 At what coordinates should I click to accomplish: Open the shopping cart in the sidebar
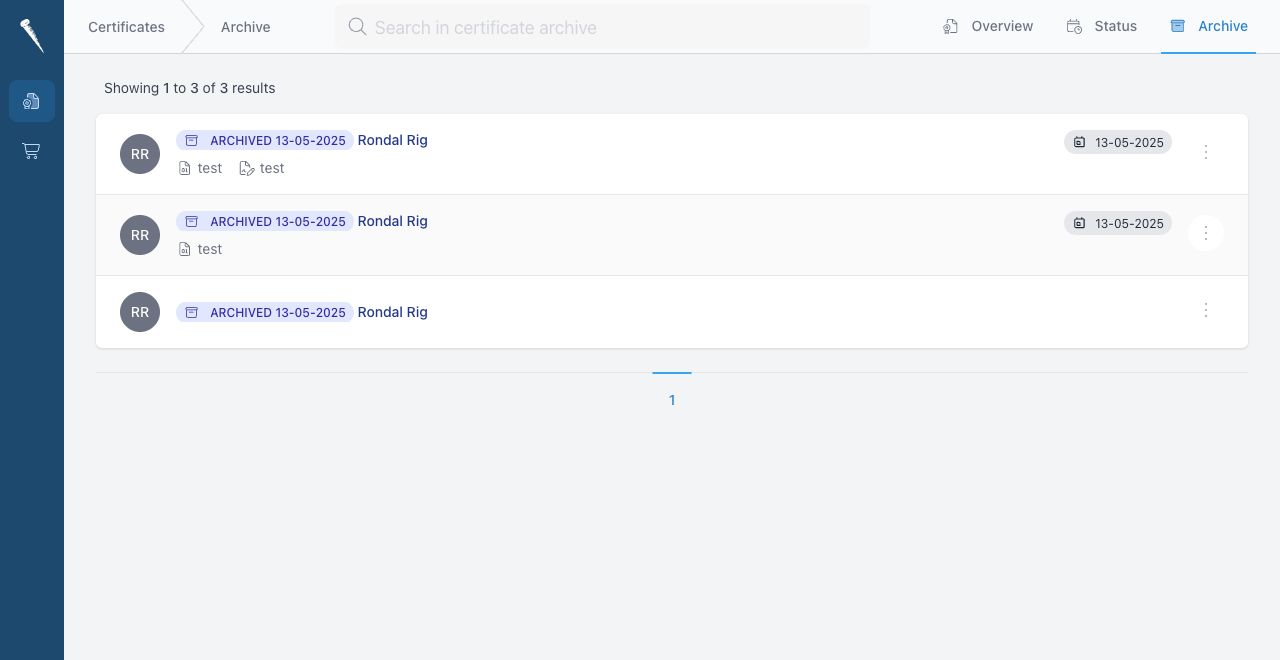coord(31,151)
